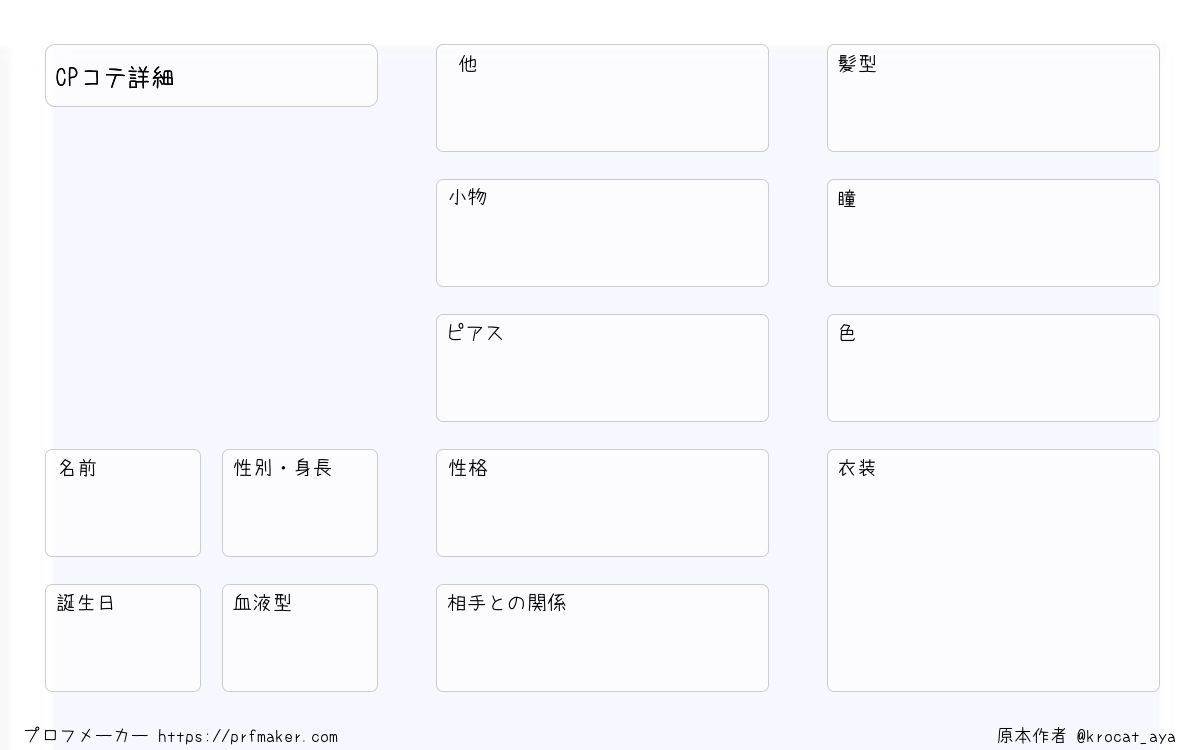
Task: Click the @krocat_aya author credit
Action: coord(1126,737)
